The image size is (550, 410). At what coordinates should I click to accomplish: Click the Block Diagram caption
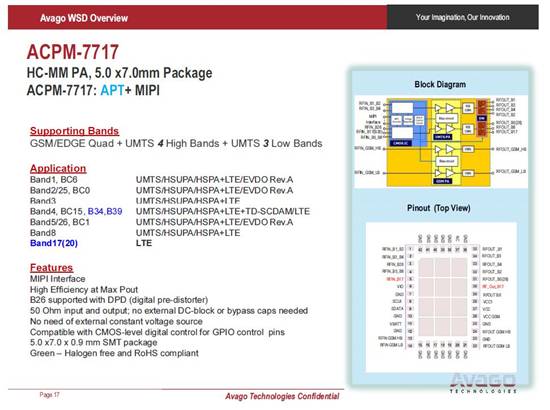pos(440,85)
